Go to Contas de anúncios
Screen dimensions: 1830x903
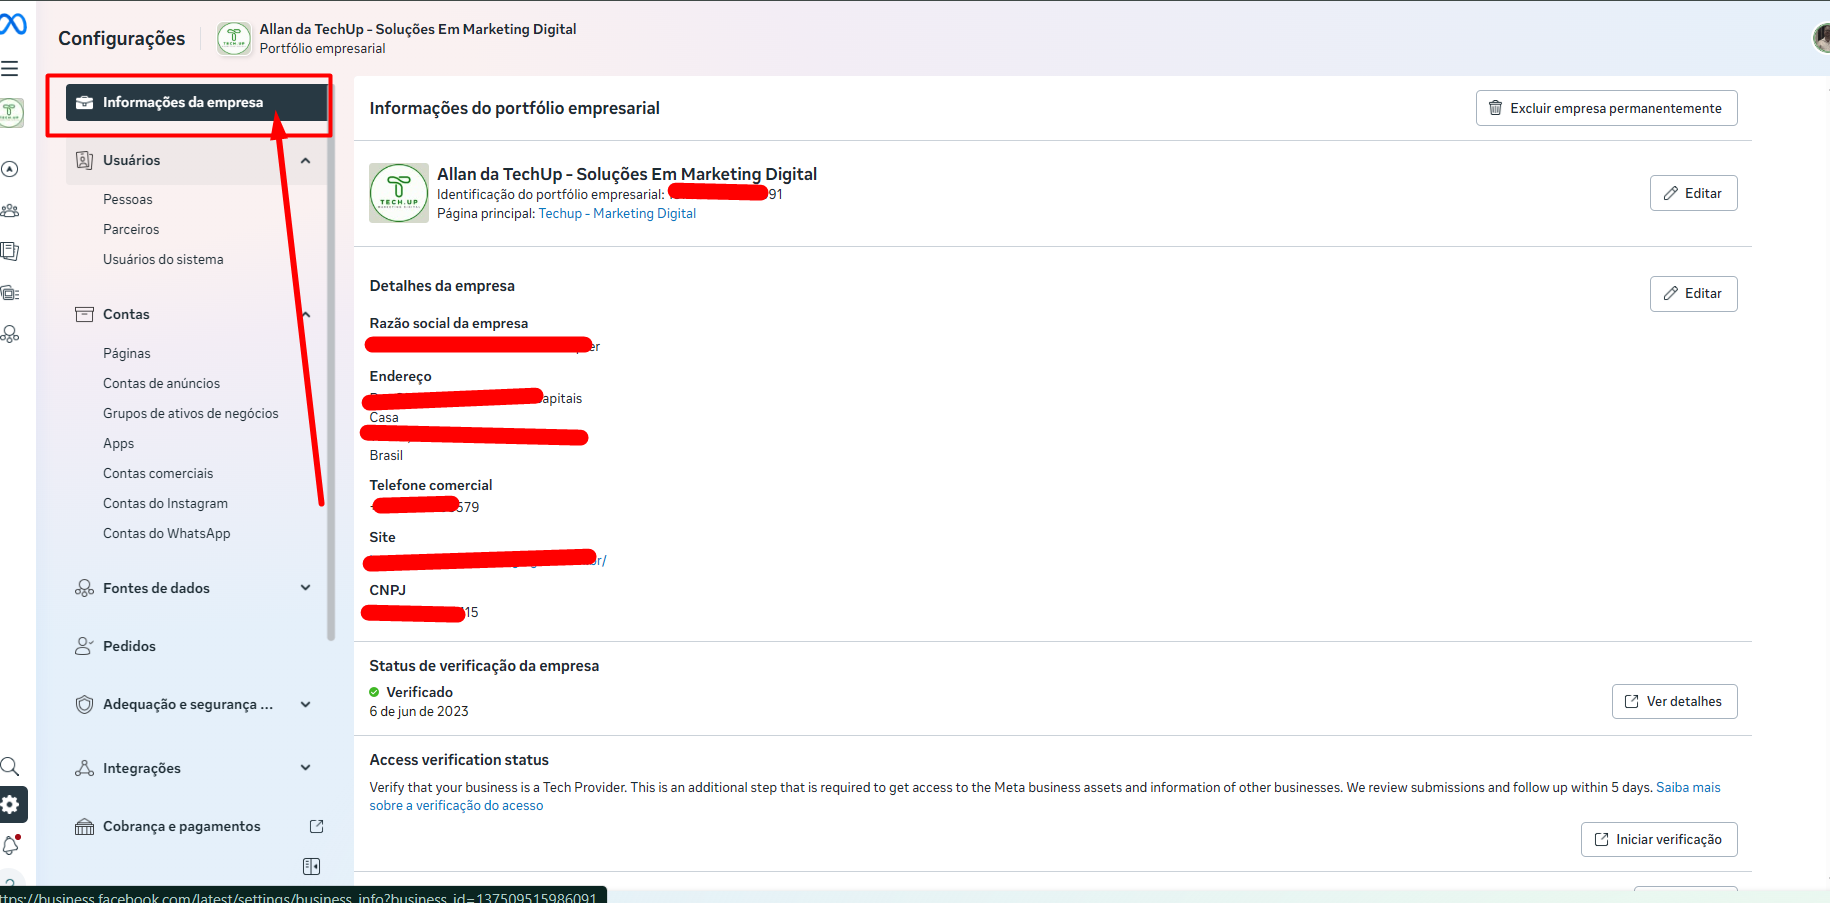[x=161, y=384]
